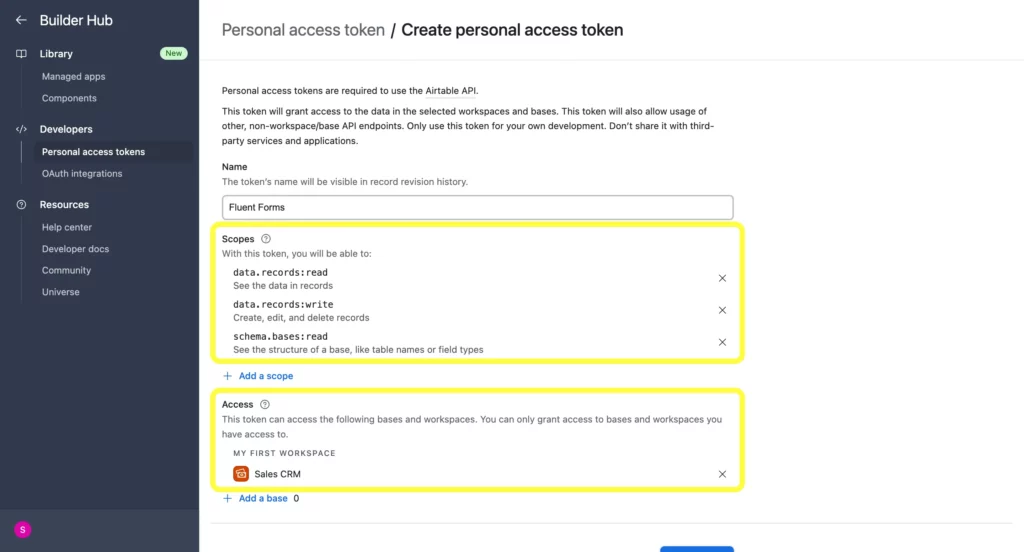Open the Add a base picker
Screen dimensions: 1024x552
tap(255, 498)
